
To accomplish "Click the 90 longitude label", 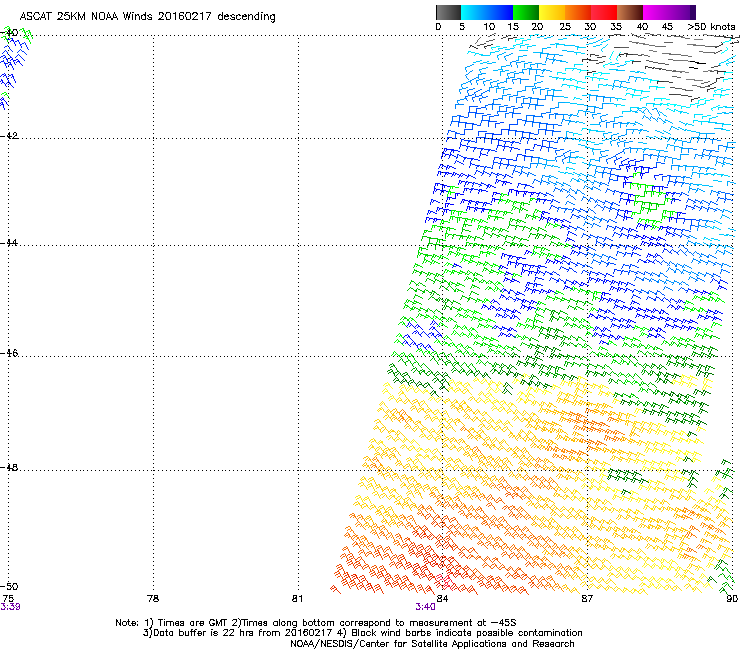I will click(732, 599).
